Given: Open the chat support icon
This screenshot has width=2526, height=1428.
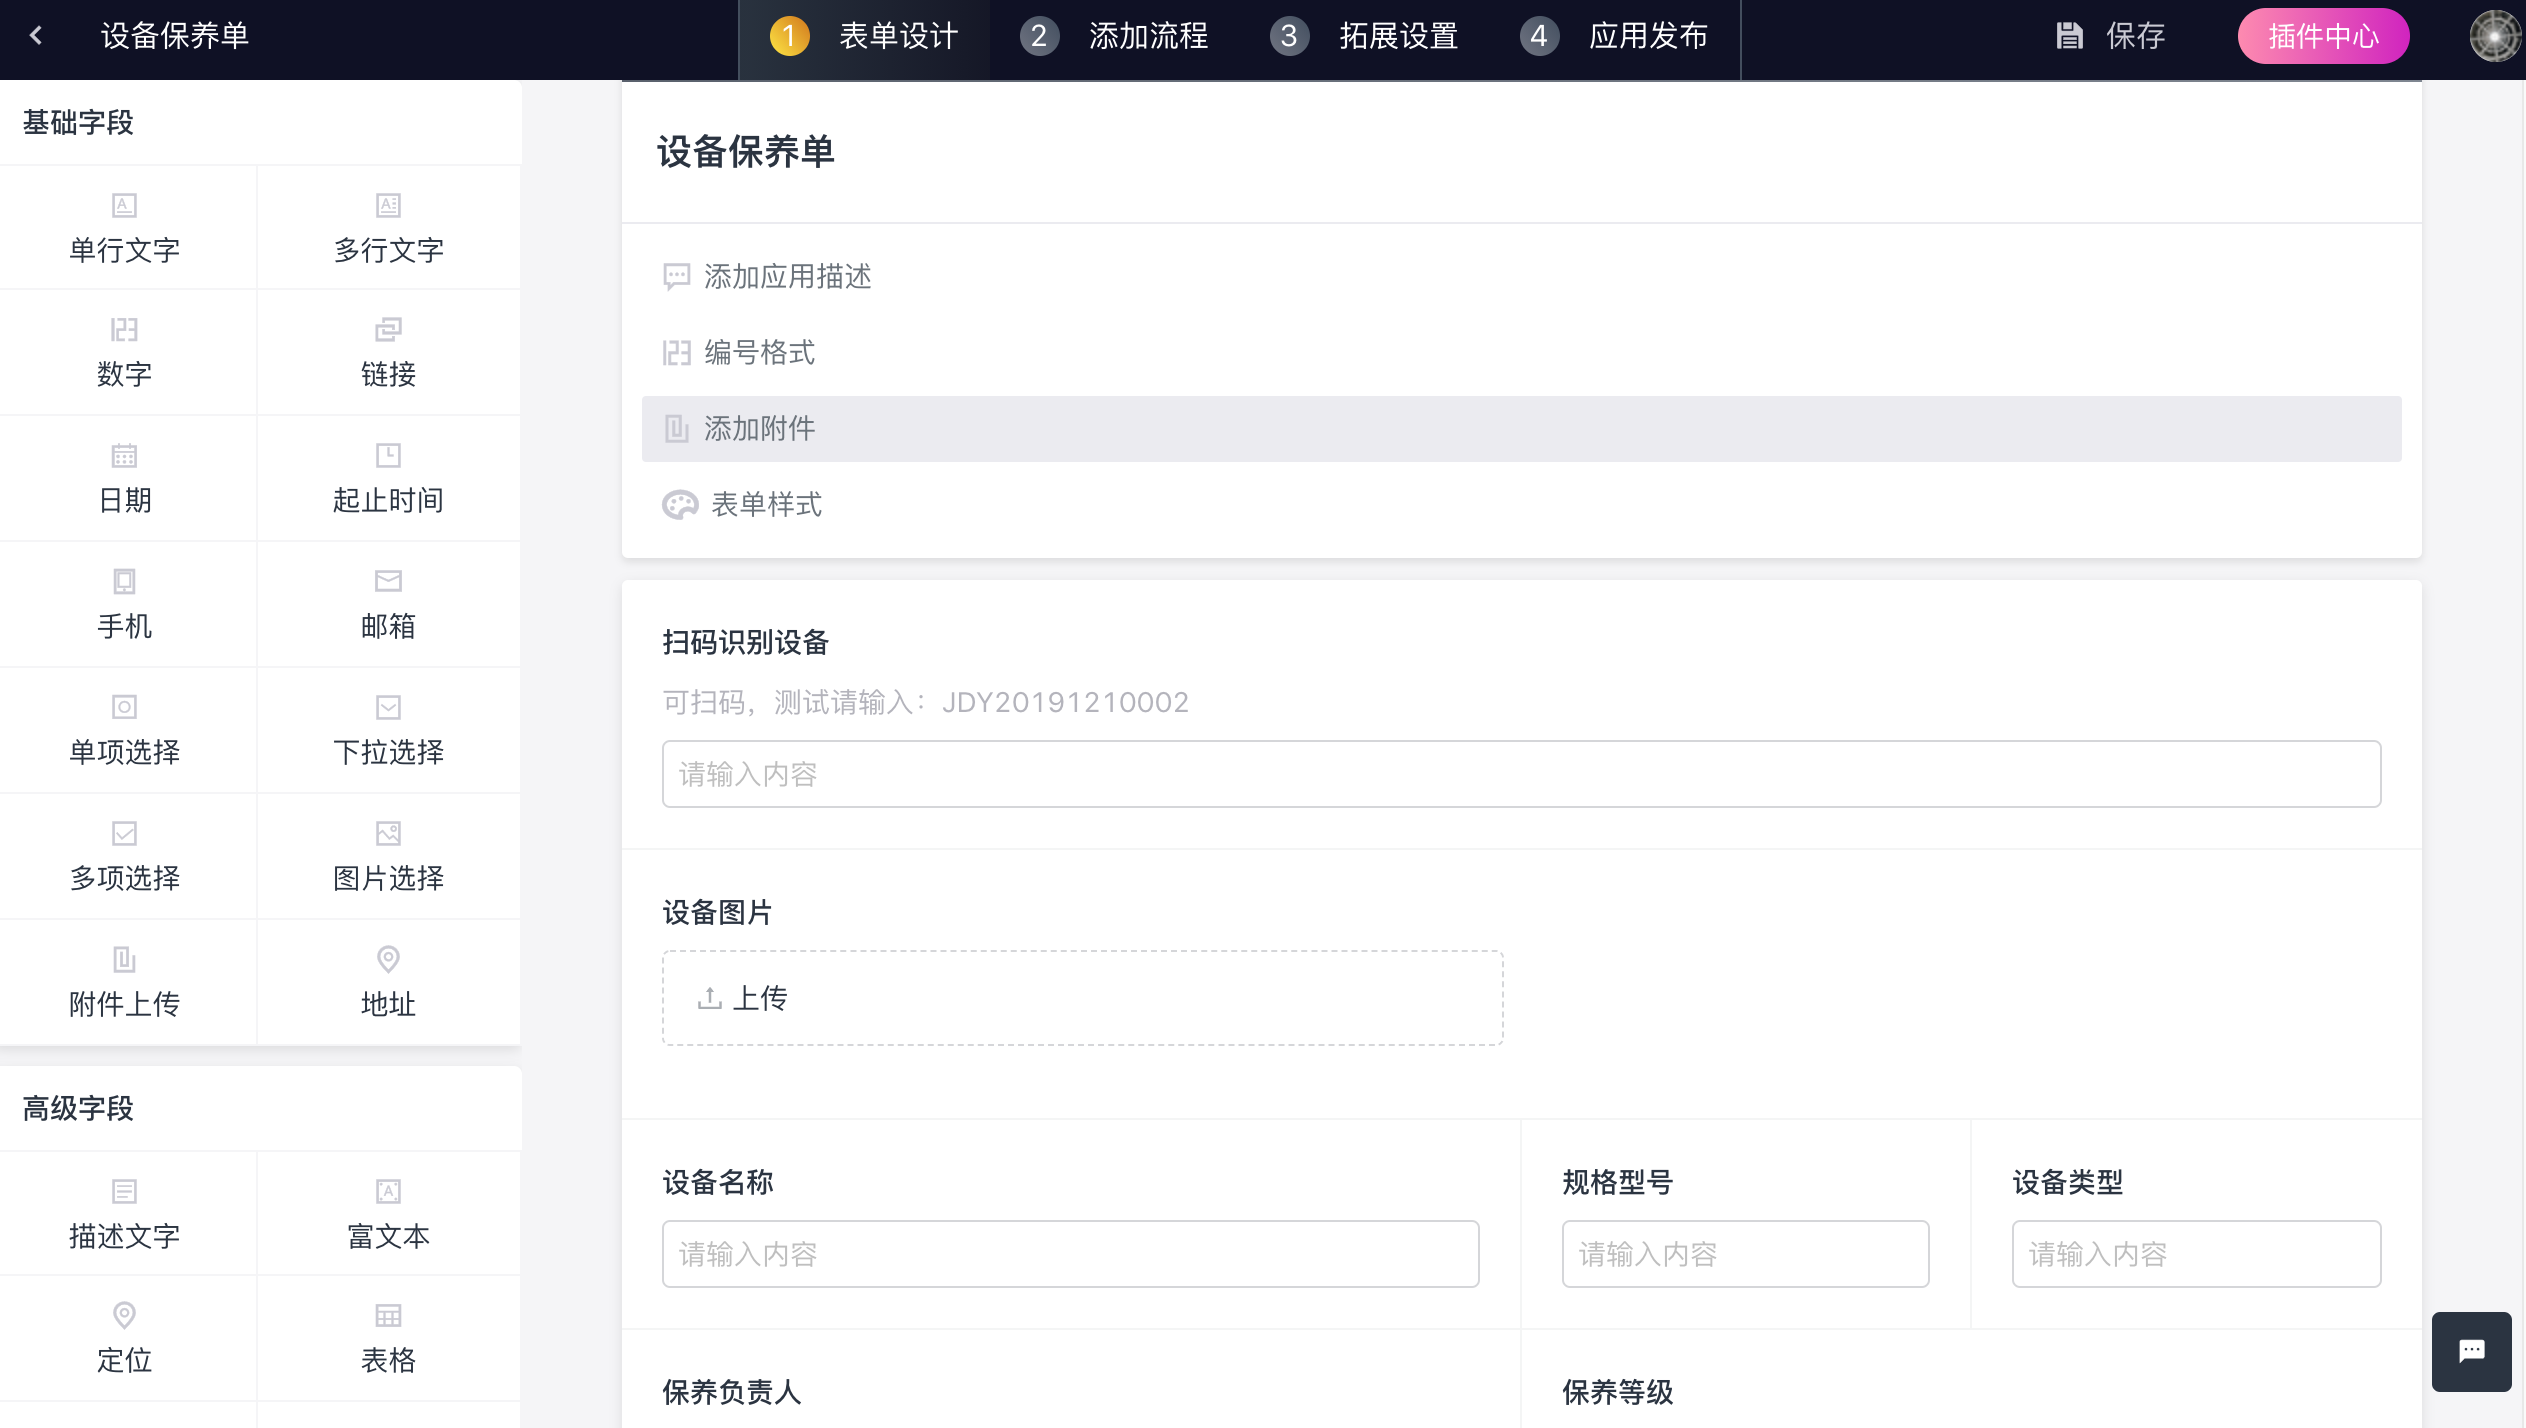Looking at the screenshot, I should [2471, 1351].
